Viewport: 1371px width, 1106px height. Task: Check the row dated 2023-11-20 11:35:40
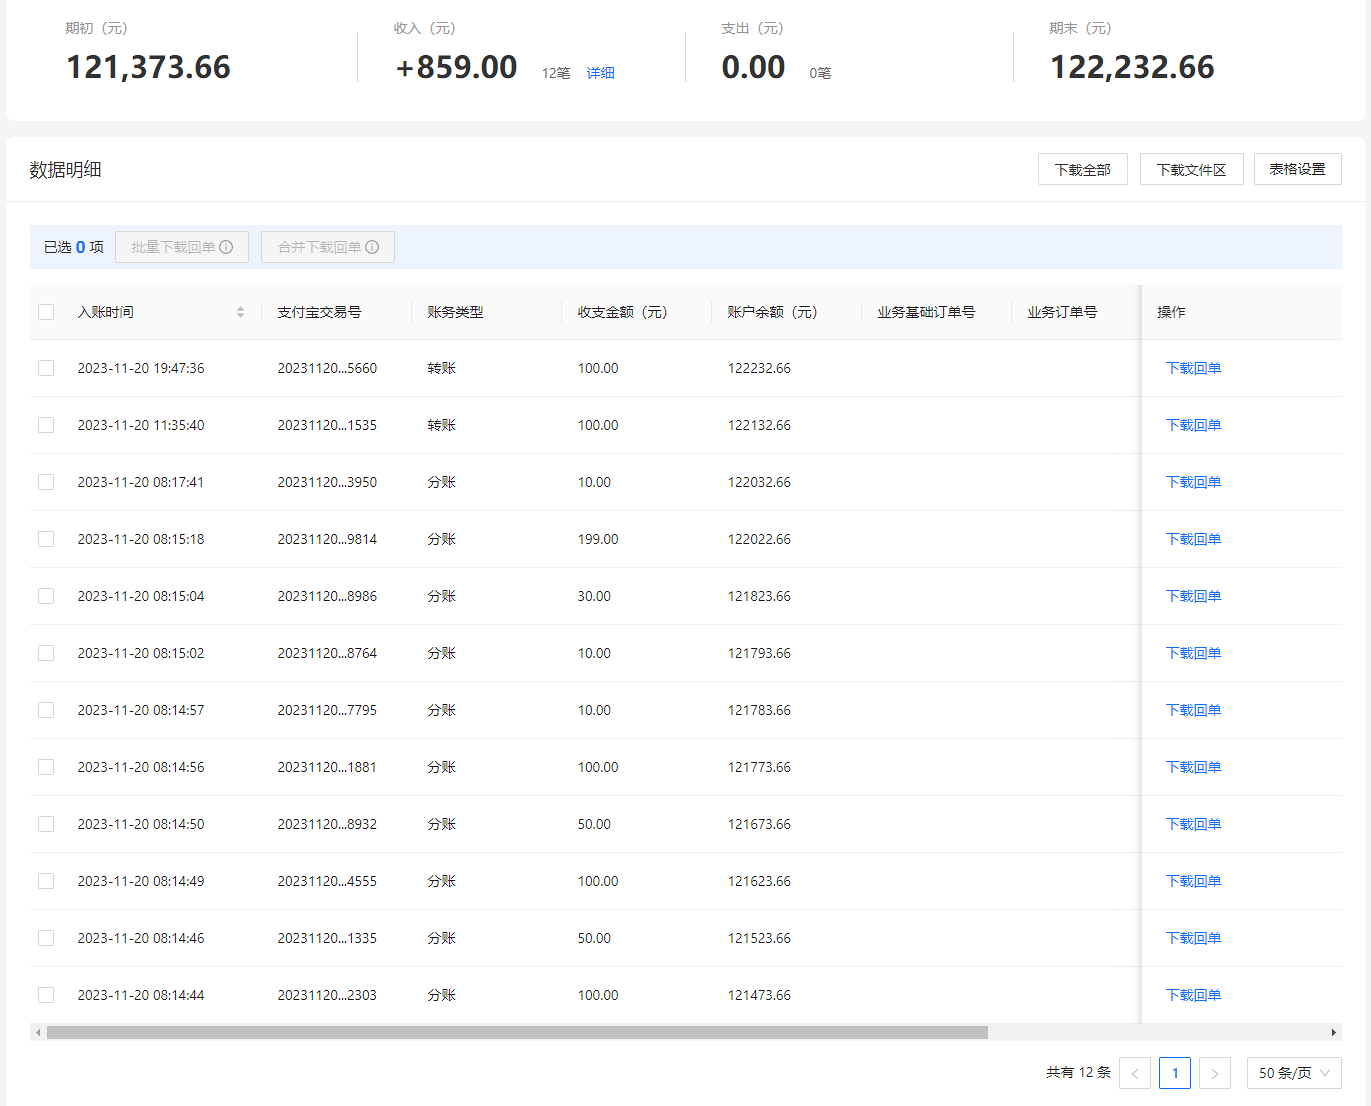pyautogui.click(x=46, y=425)
